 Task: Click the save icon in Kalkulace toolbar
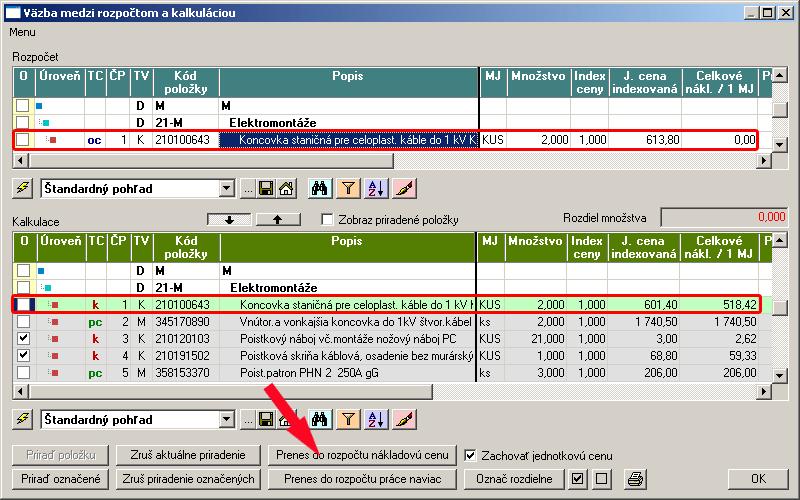(266, 420)
